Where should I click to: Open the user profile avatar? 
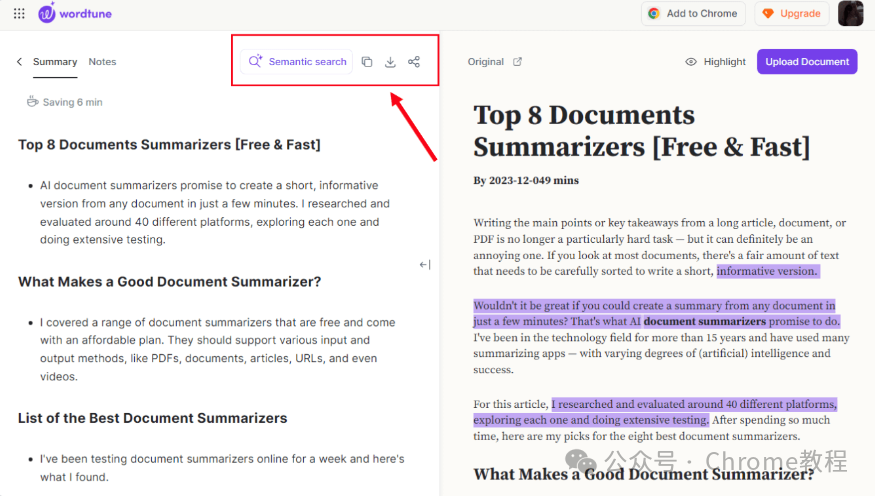click(x=850, y=13)
